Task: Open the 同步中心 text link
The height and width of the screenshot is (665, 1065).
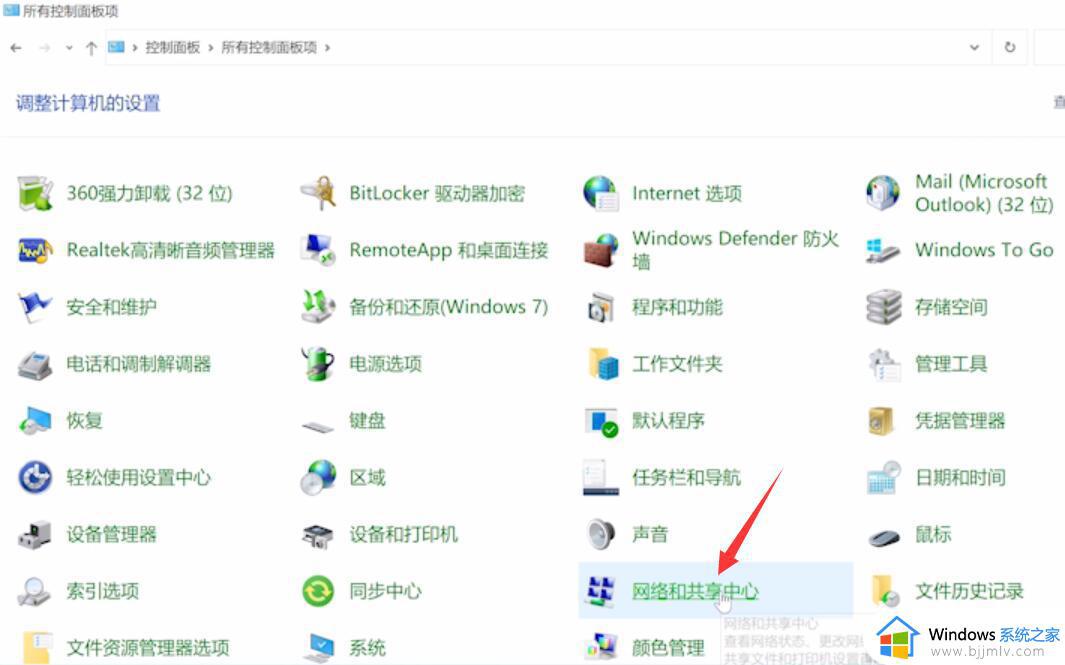Action: tap(385, 591)
